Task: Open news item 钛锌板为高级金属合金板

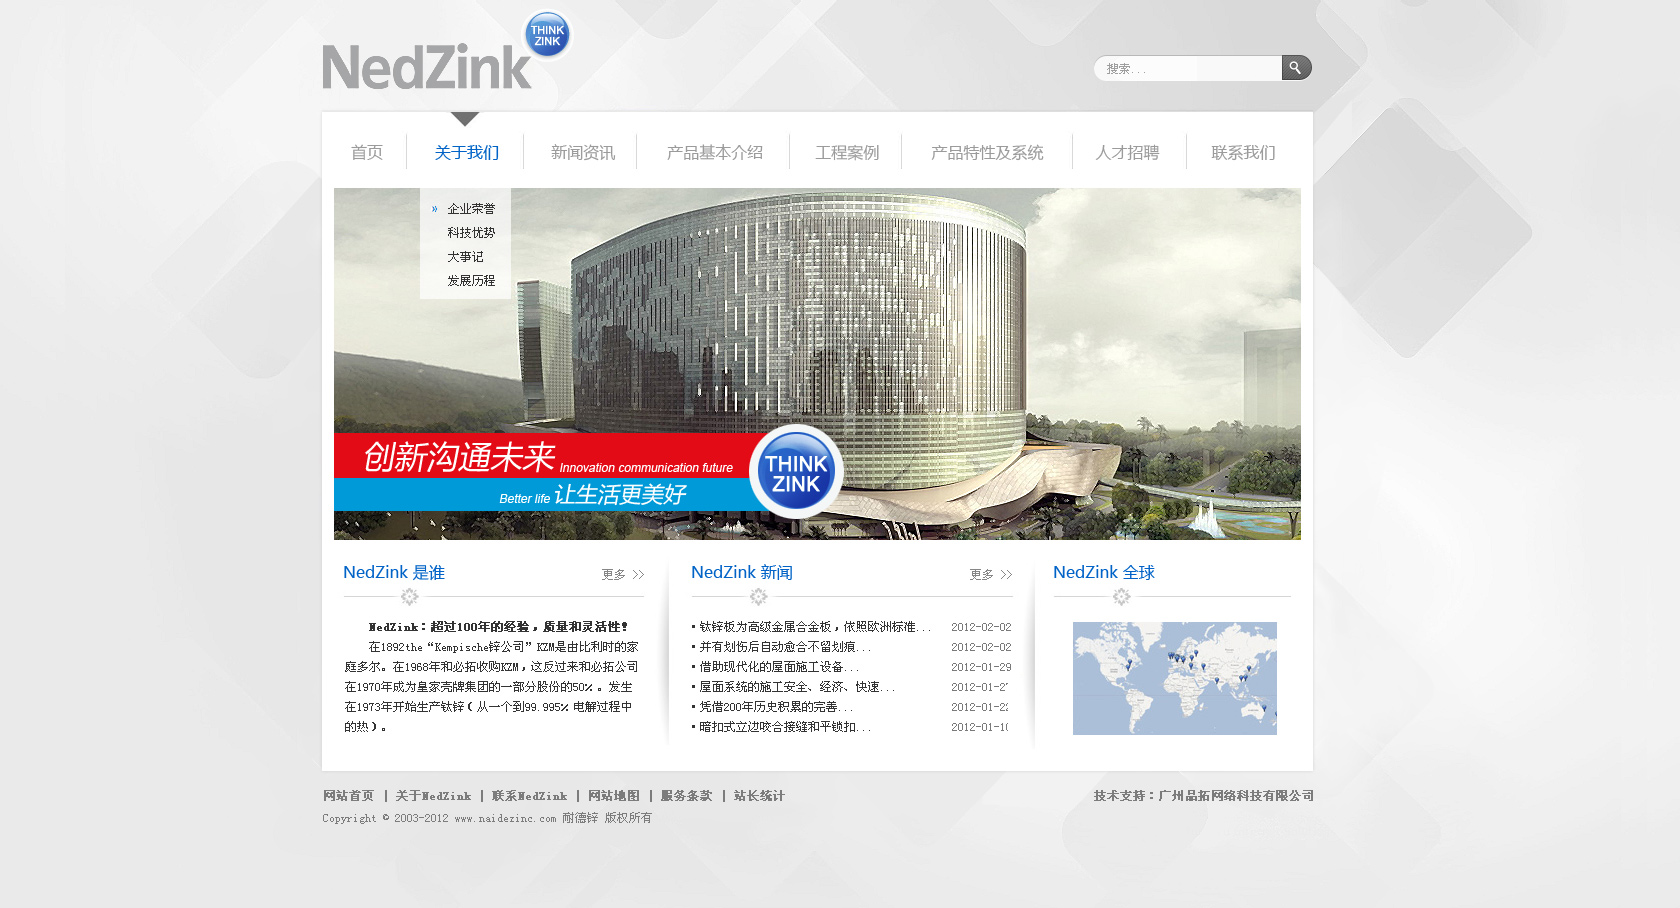Action: [814, 627]
